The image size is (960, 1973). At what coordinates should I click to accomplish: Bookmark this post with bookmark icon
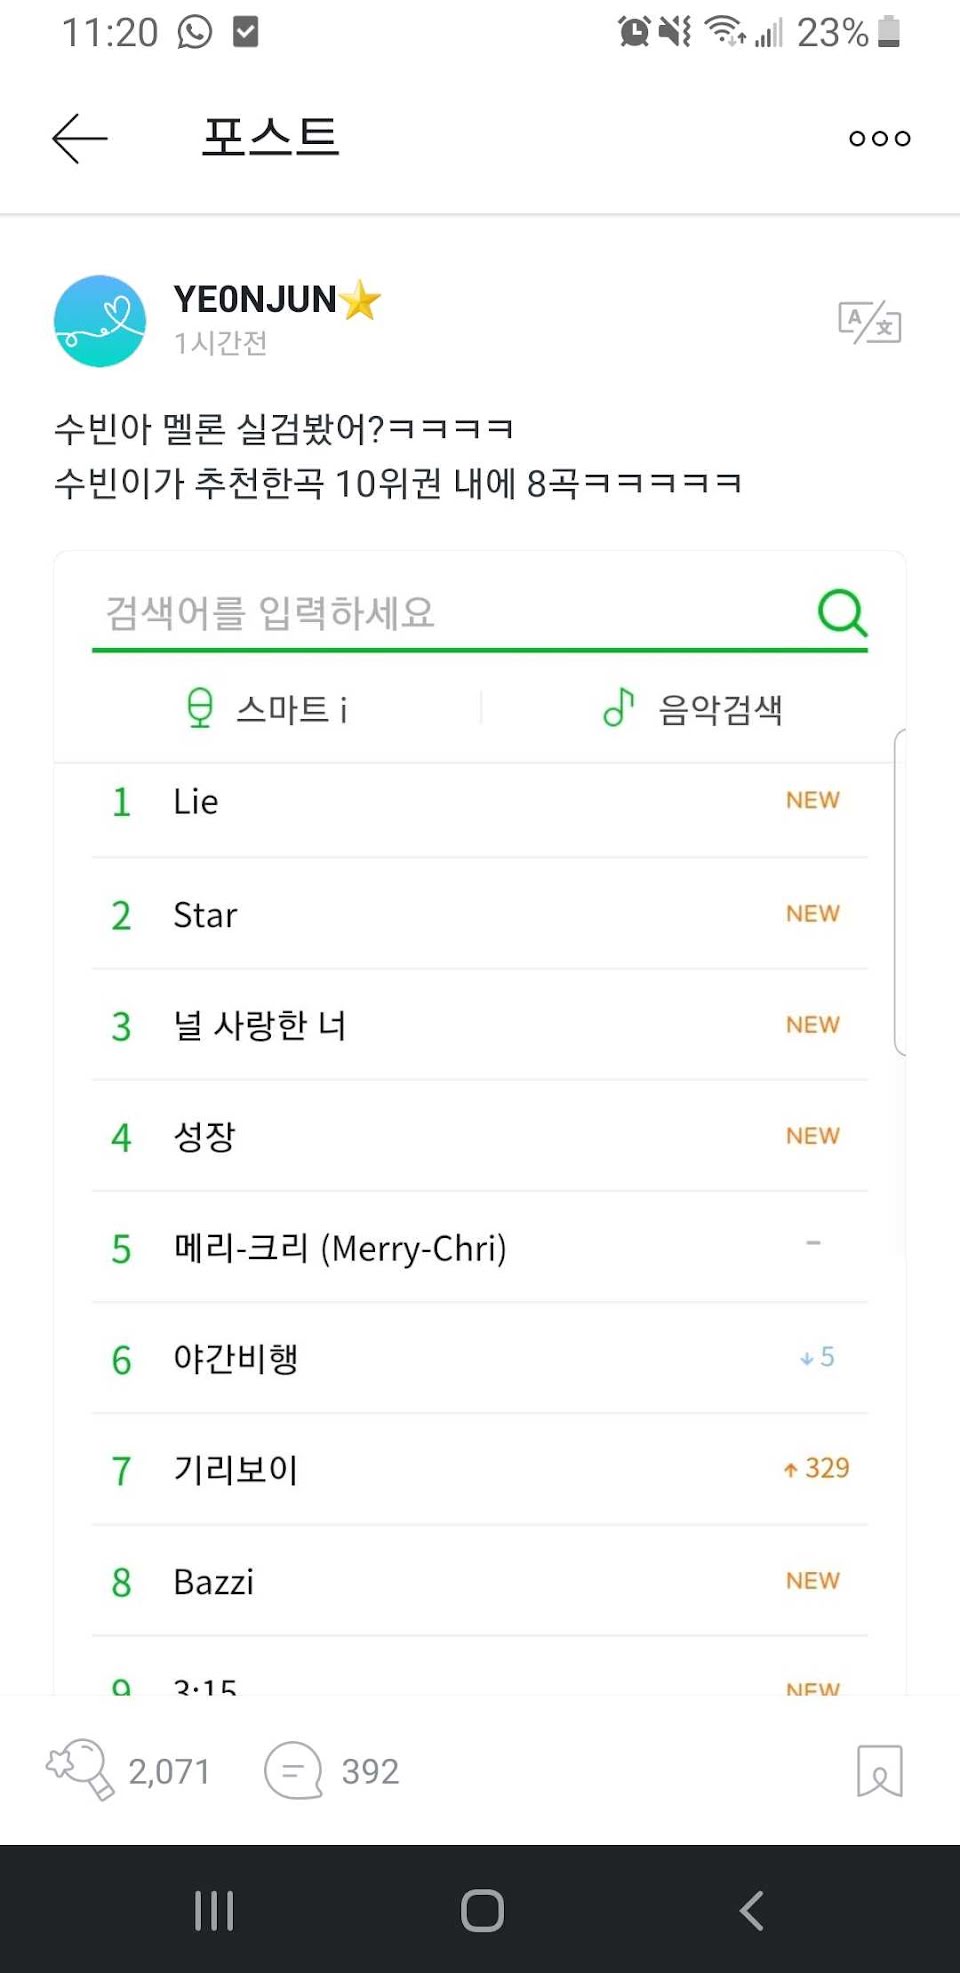(879, 1770)
